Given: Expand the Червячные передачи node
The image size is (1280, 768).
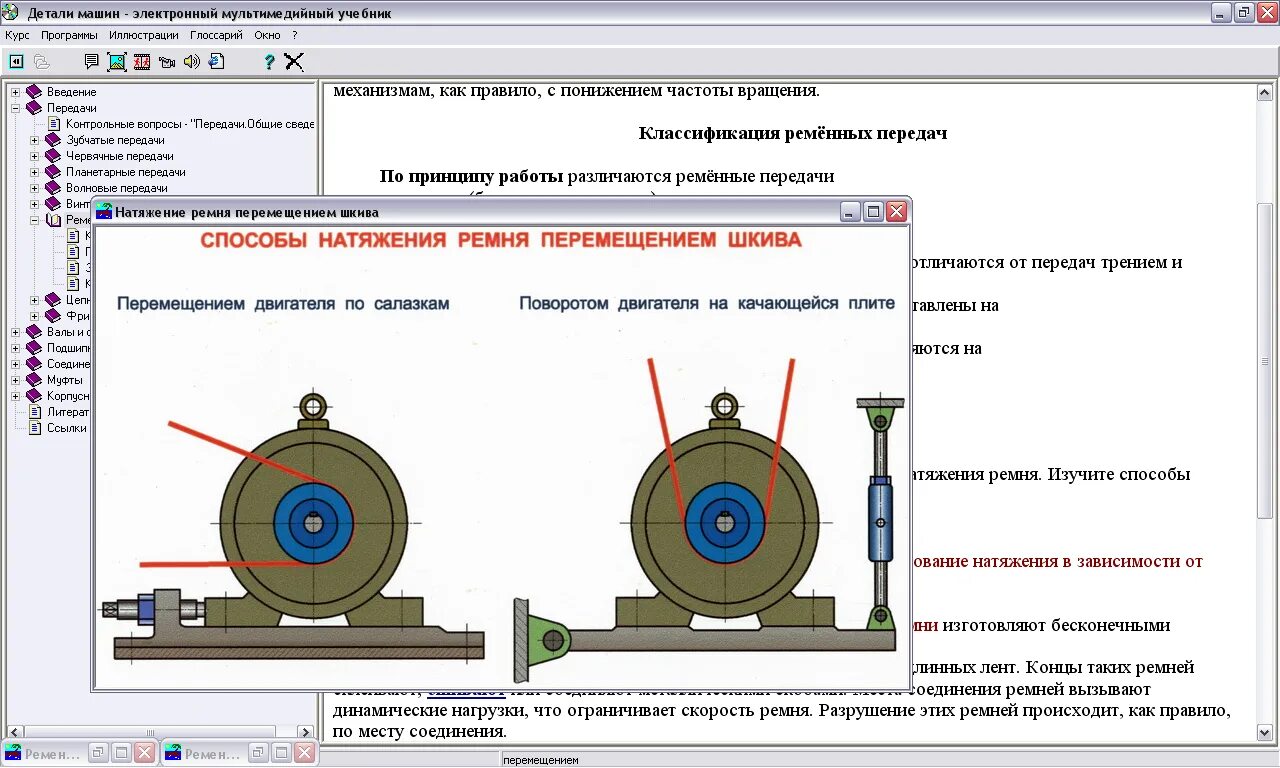Looking at the screenshot, I should [x=34, y=156].
